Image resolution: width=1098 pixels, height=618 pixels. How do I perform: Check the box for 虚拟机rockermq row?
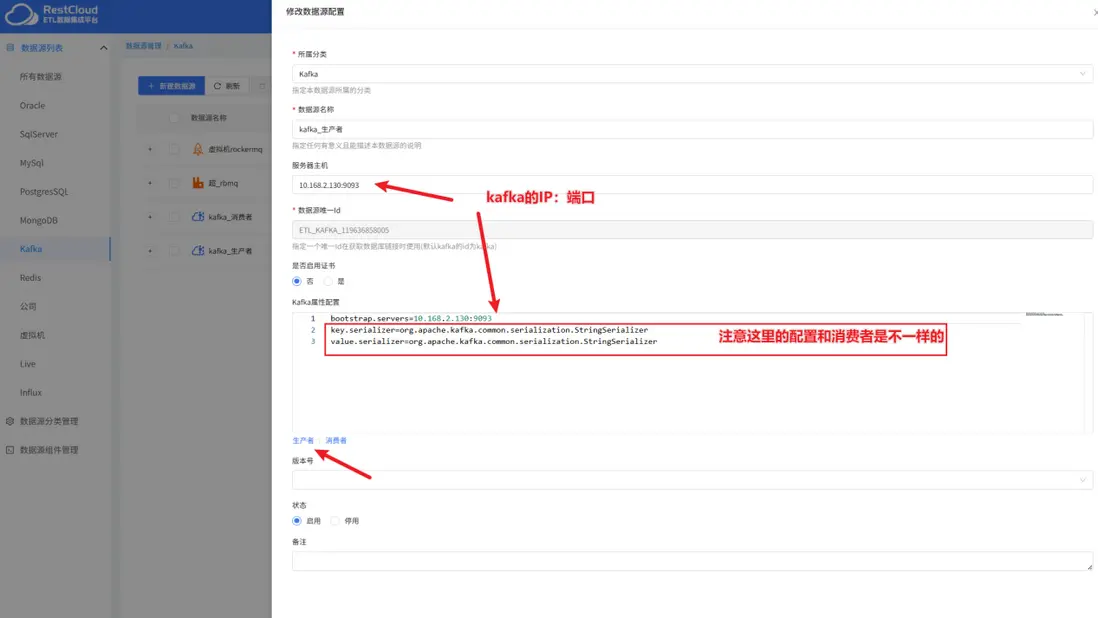click(174, 149)
